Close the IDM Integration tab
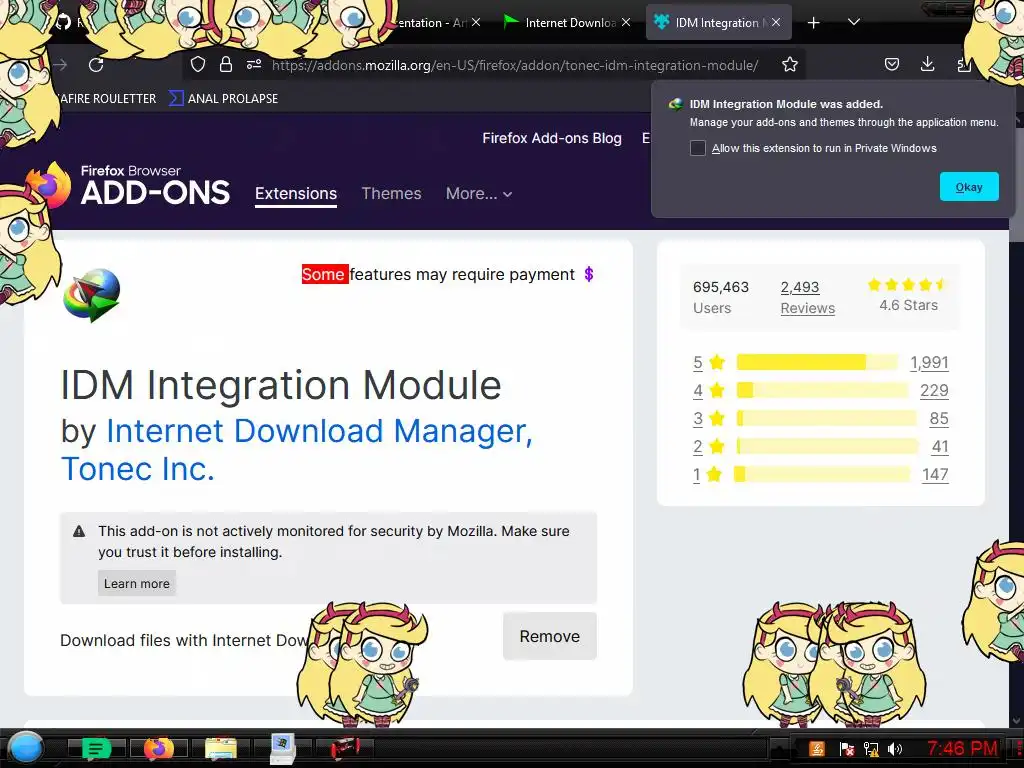Screen dimensions: 1024x768 coord(776,22)
